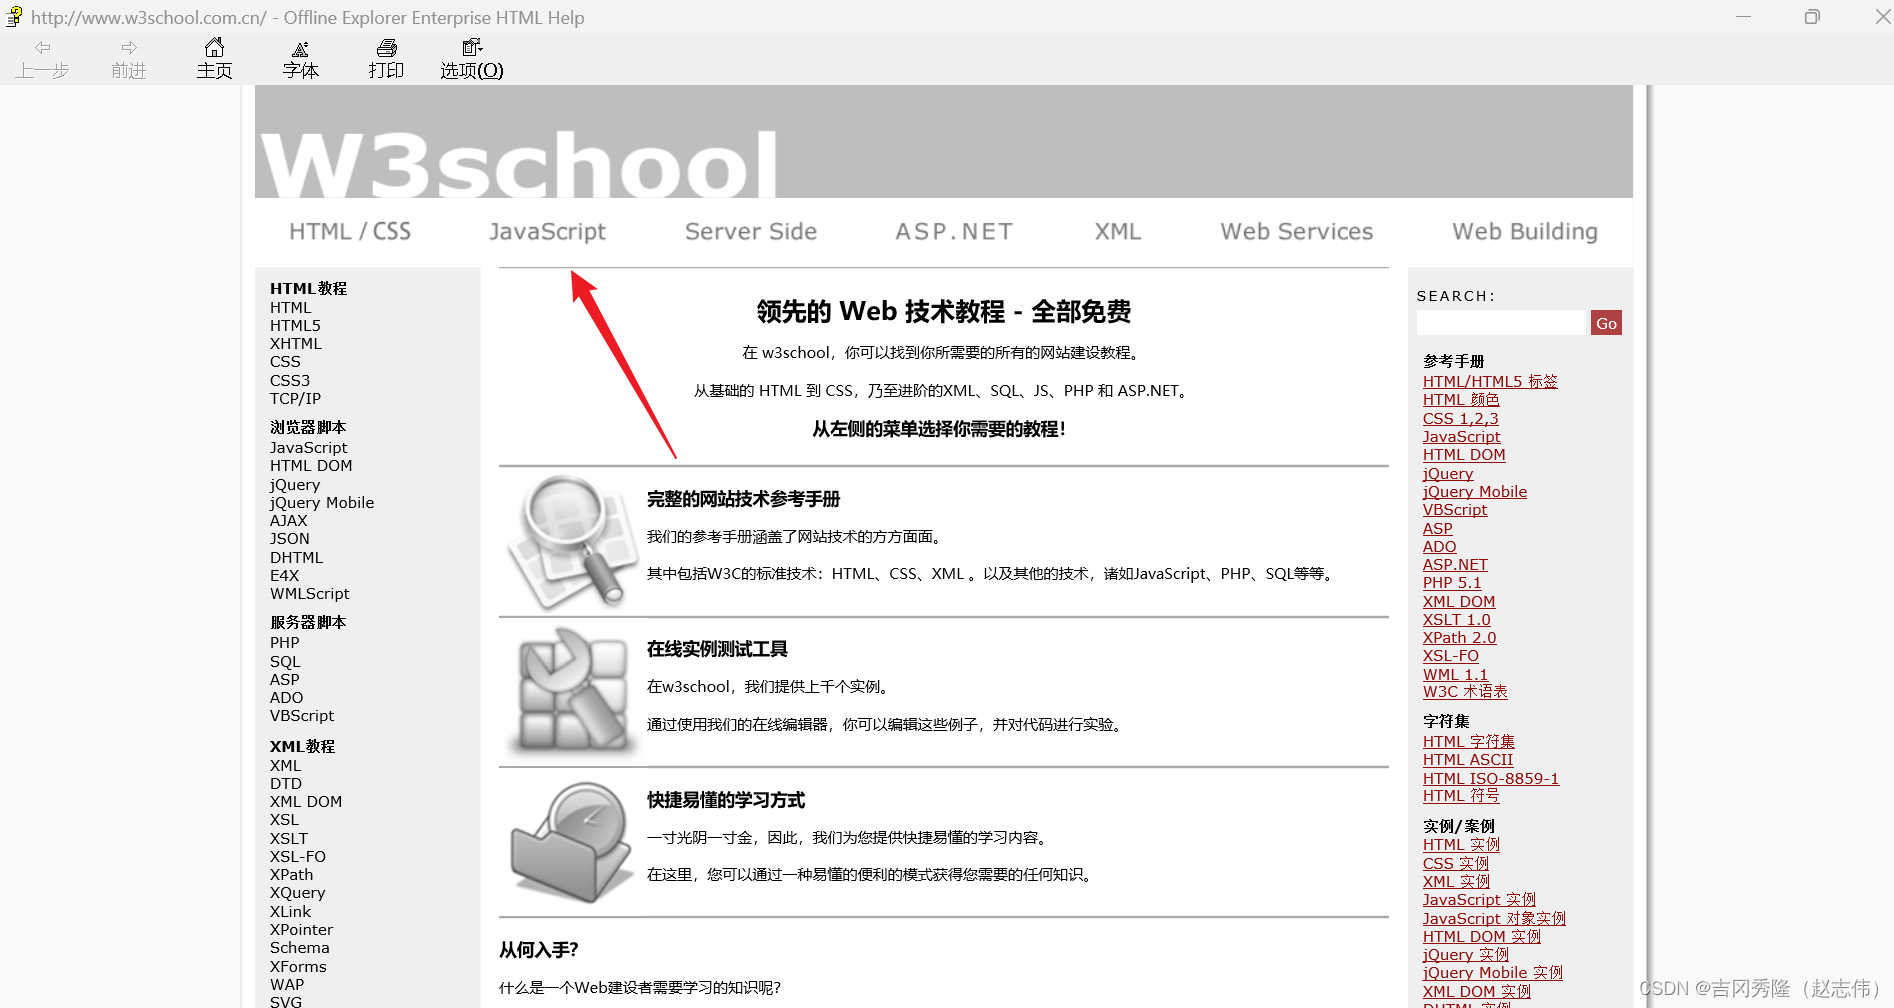Open the Options (选项) toolbar icon
This screenshot has height=1008, width=1894.
click(x=472, y=47)
